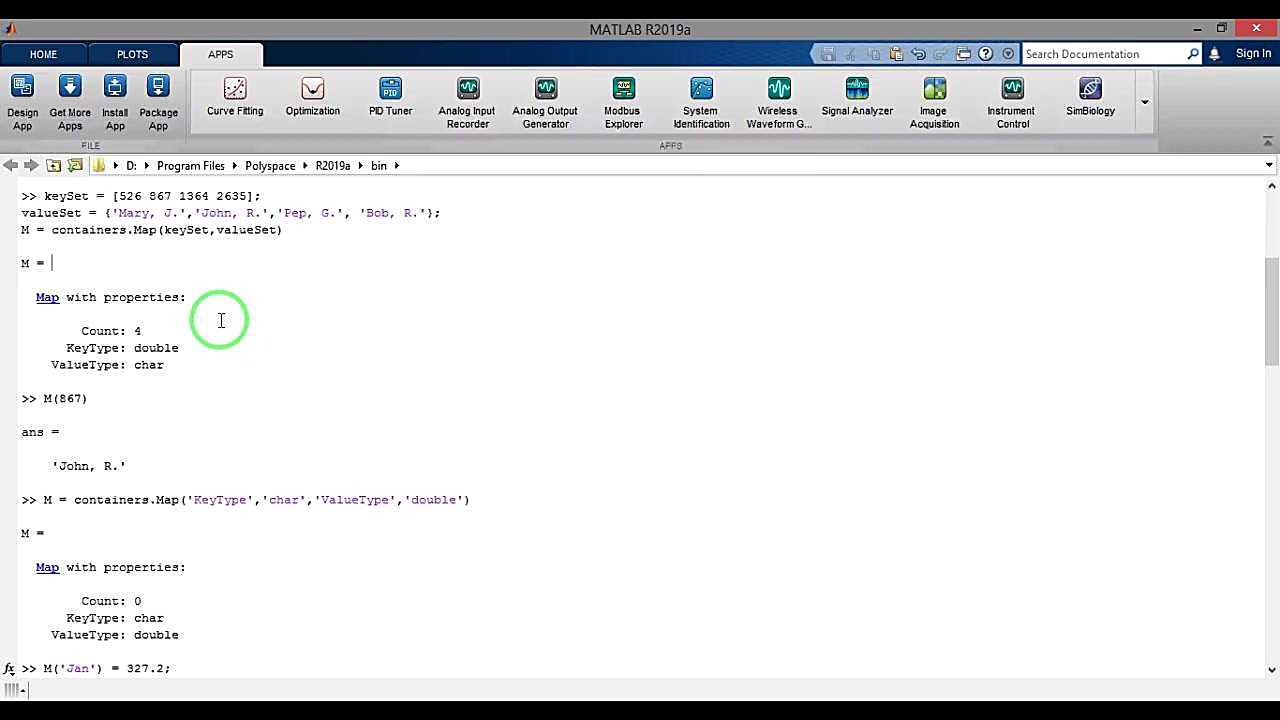
Task: Click the Search Documentation field
Action: click(1104, 54)
